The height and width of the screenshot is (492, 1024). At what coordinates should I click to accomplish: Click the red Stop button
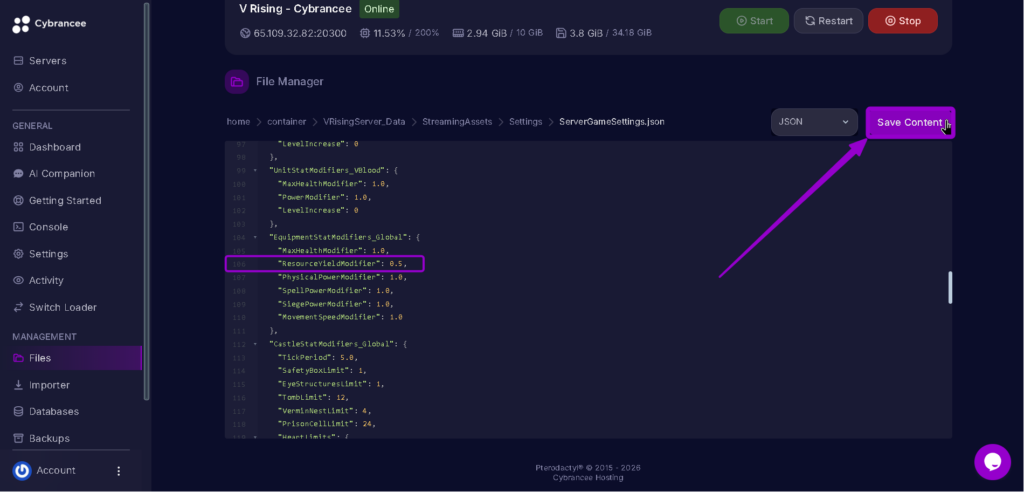click(x=903, y=21)
